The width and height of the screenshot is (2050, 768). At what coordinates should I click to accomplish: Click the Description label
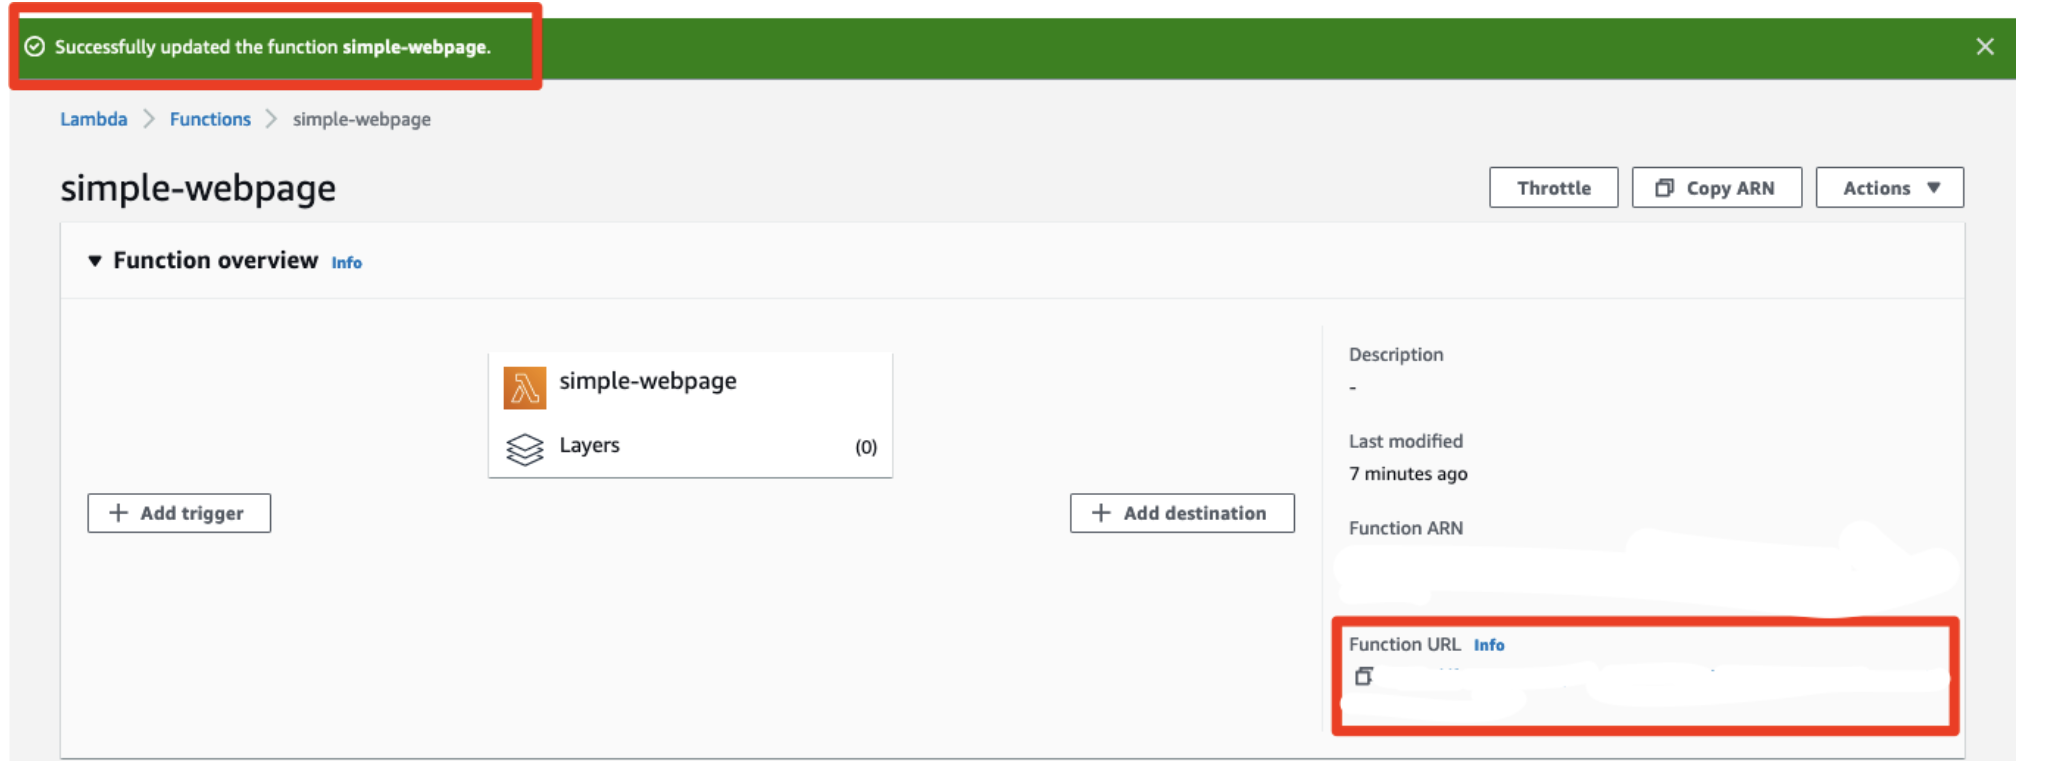point(1396,354)
